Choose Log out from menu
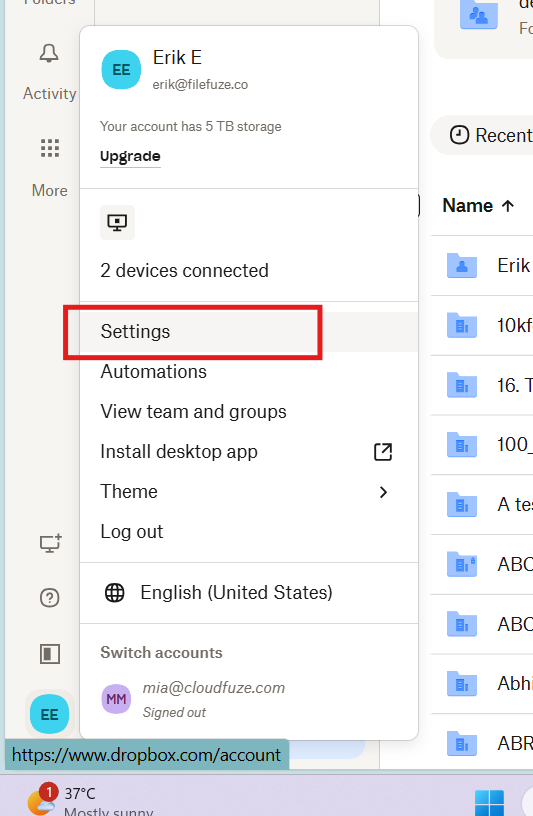The width and height of the screenshot is (533, 816). [x=249, y=532]
